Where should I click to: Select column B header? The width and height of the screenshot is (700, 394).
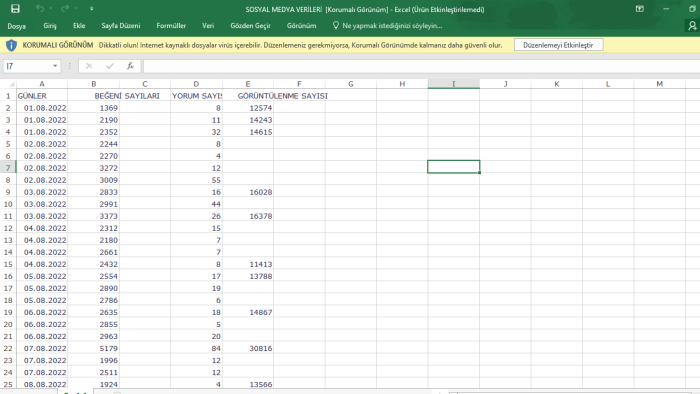click(x=93, y=84)
